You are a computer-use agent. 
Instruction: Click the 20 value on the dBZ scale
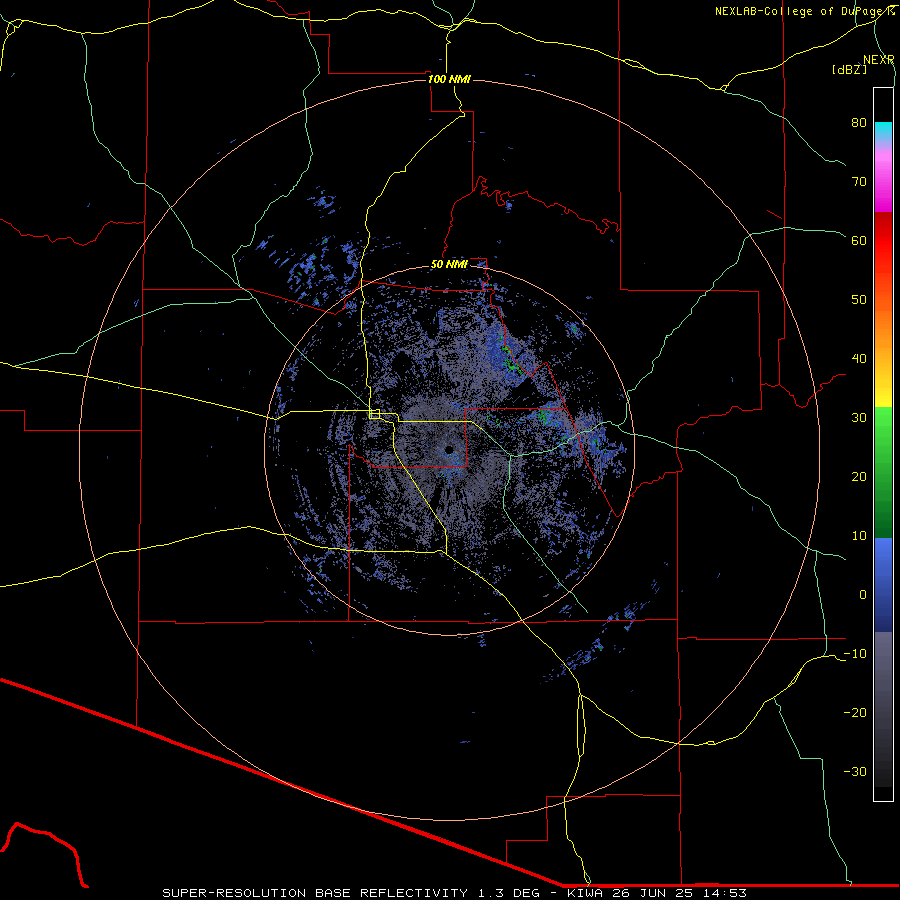[x=859, y=476]
